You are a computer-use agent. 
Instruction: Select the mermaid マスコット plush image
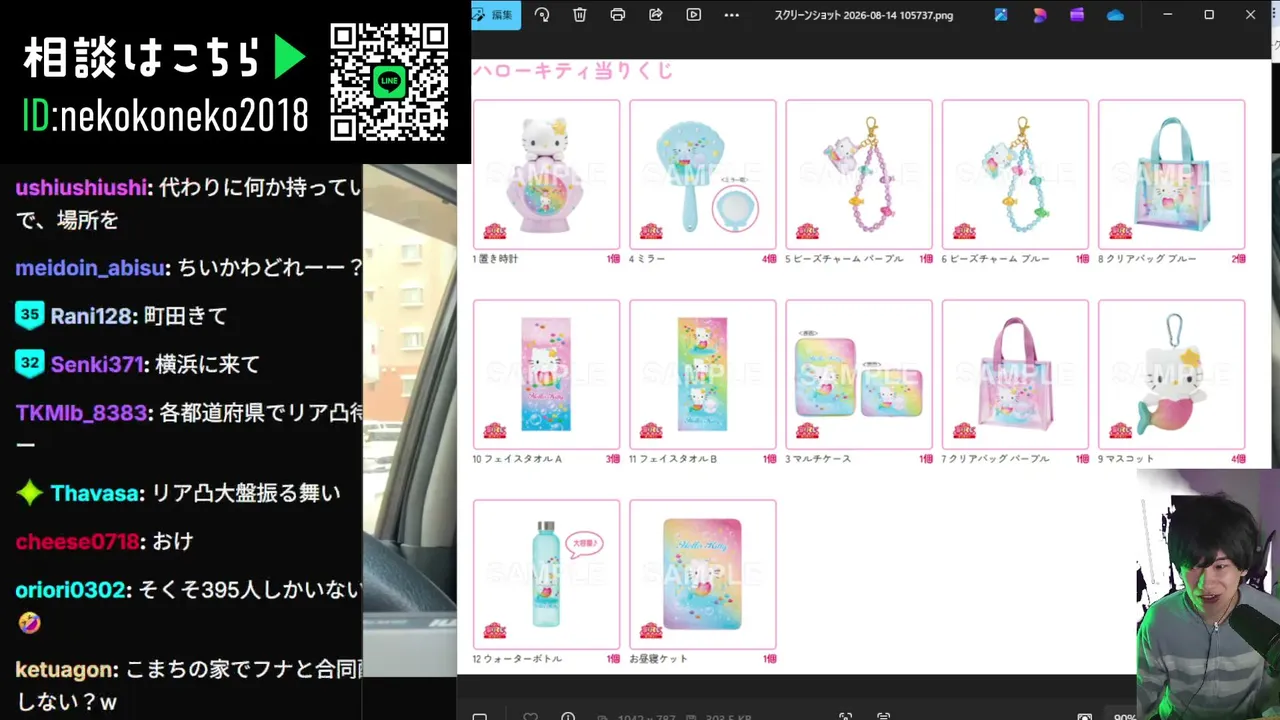[1172, 374]
